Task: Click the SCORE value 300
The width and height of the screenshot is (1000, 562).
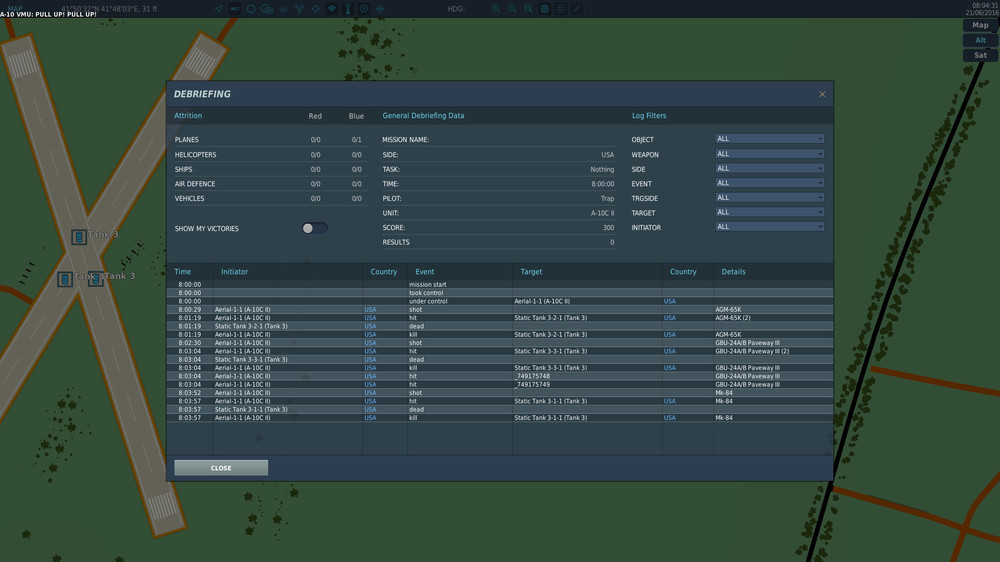Action: click(x=608, y=228)
